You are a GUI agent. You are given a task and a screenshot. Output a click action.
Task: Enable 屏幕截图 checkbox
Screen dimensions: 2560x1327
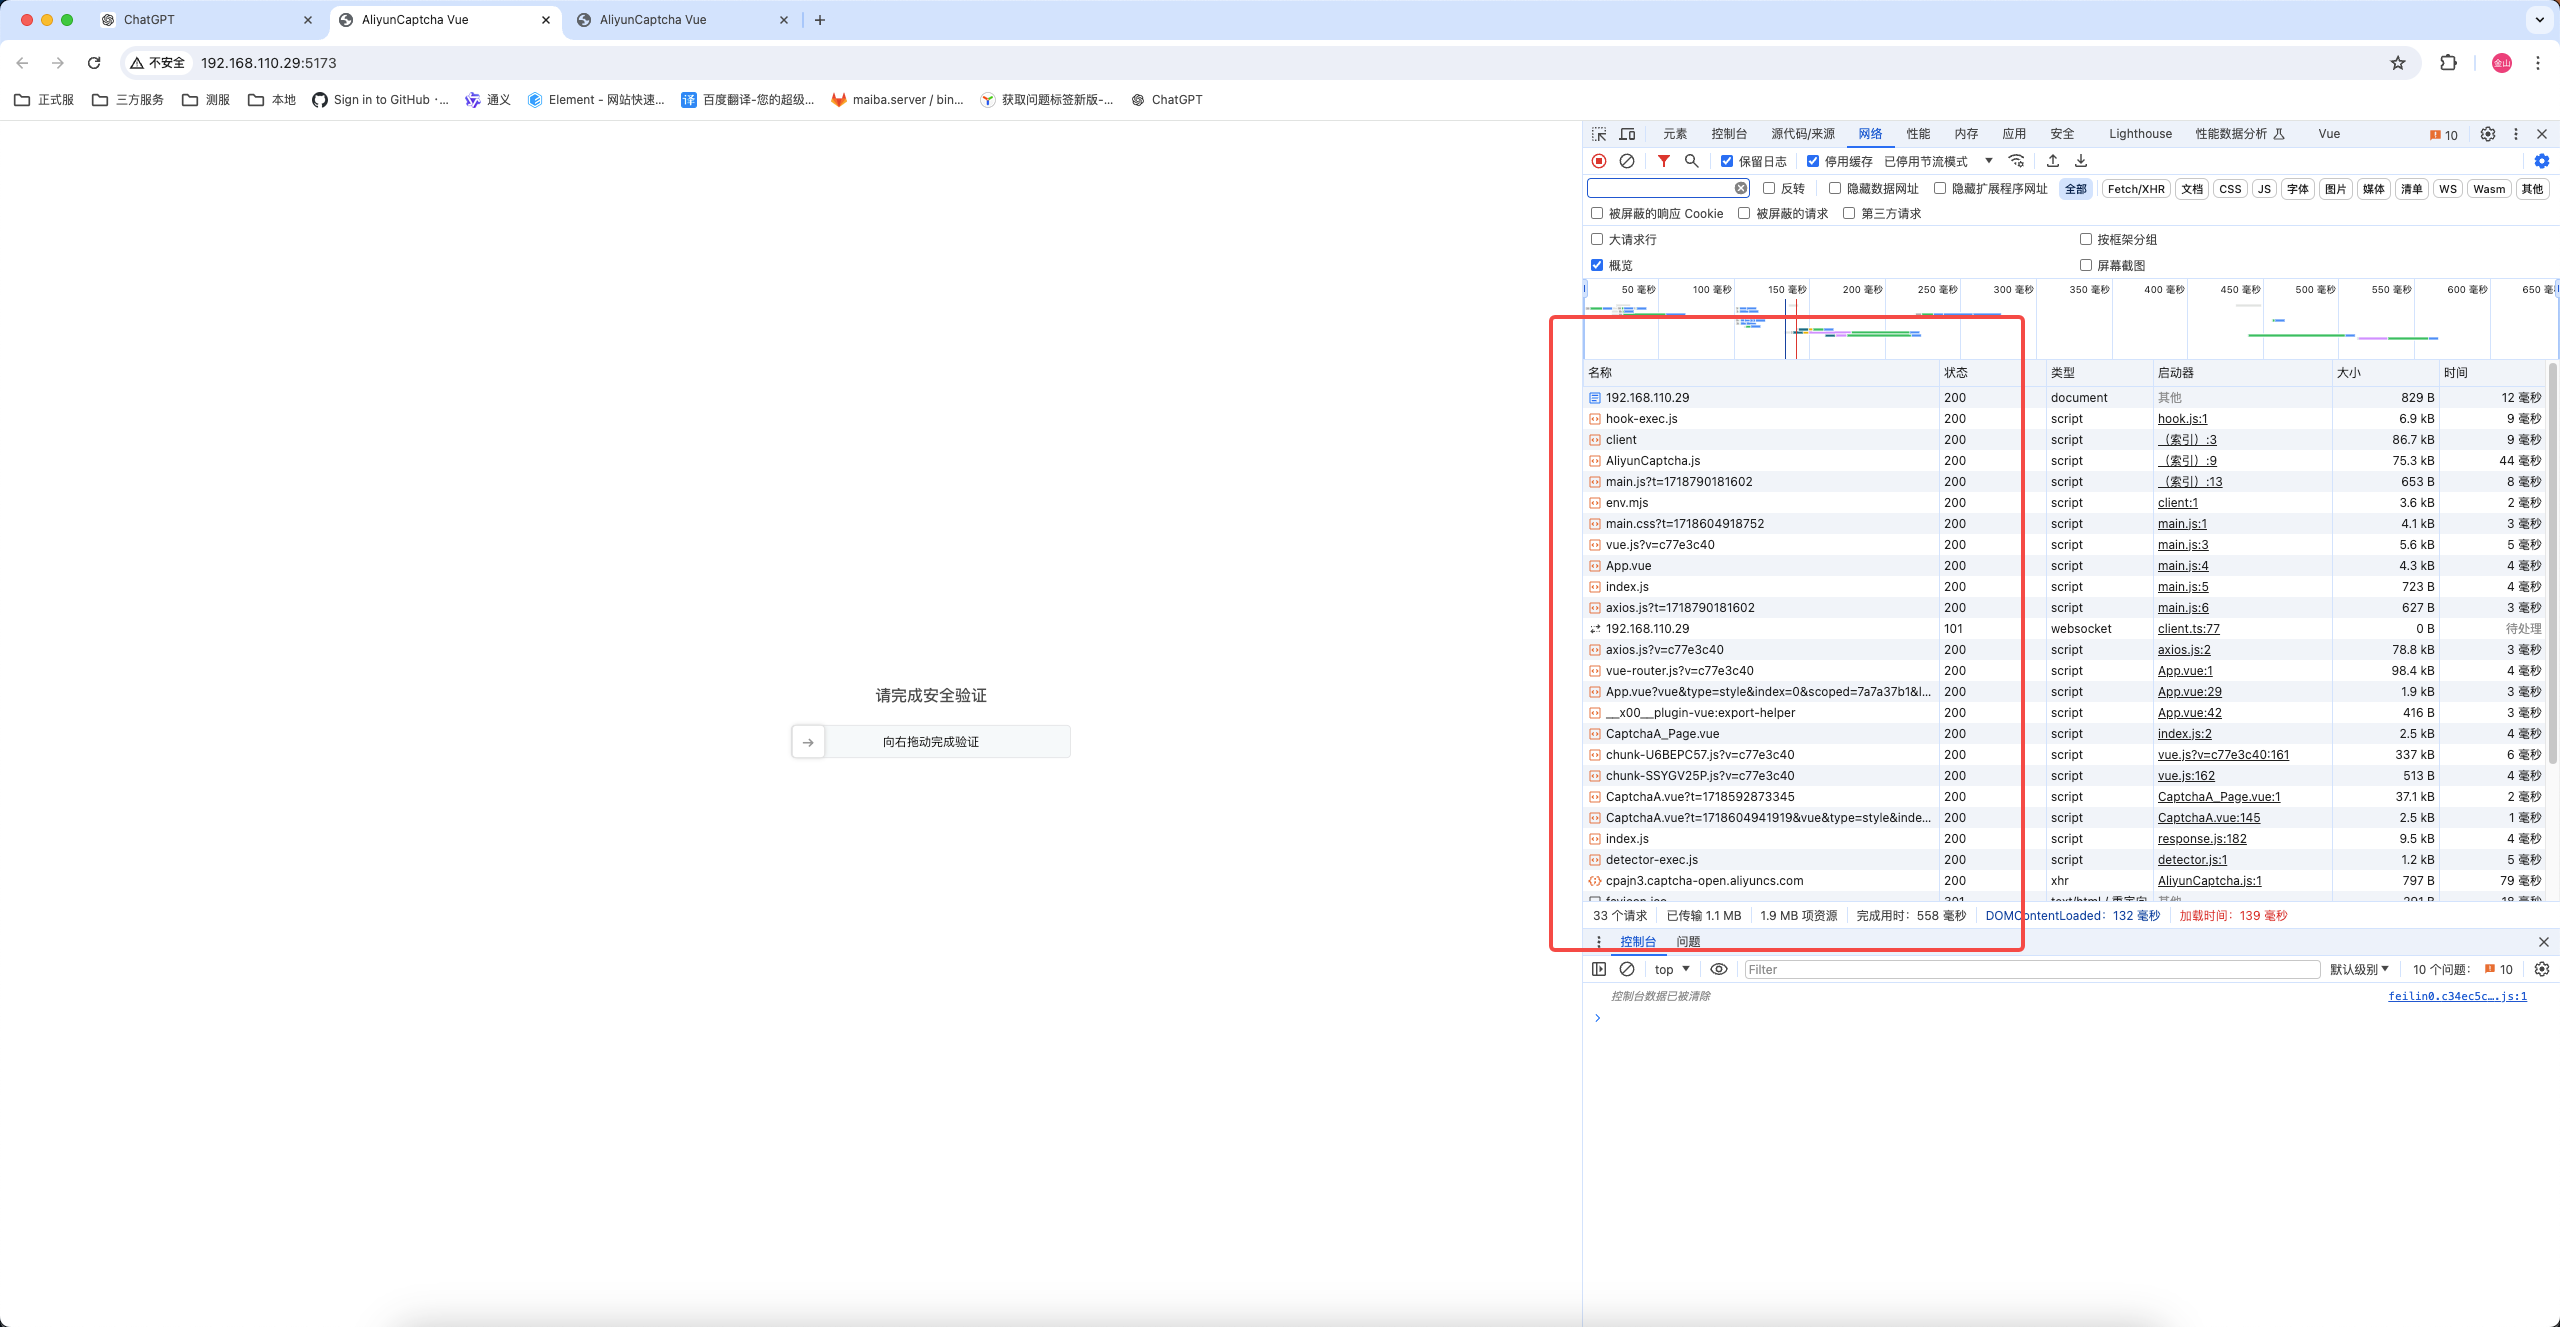click(2086, 265)
